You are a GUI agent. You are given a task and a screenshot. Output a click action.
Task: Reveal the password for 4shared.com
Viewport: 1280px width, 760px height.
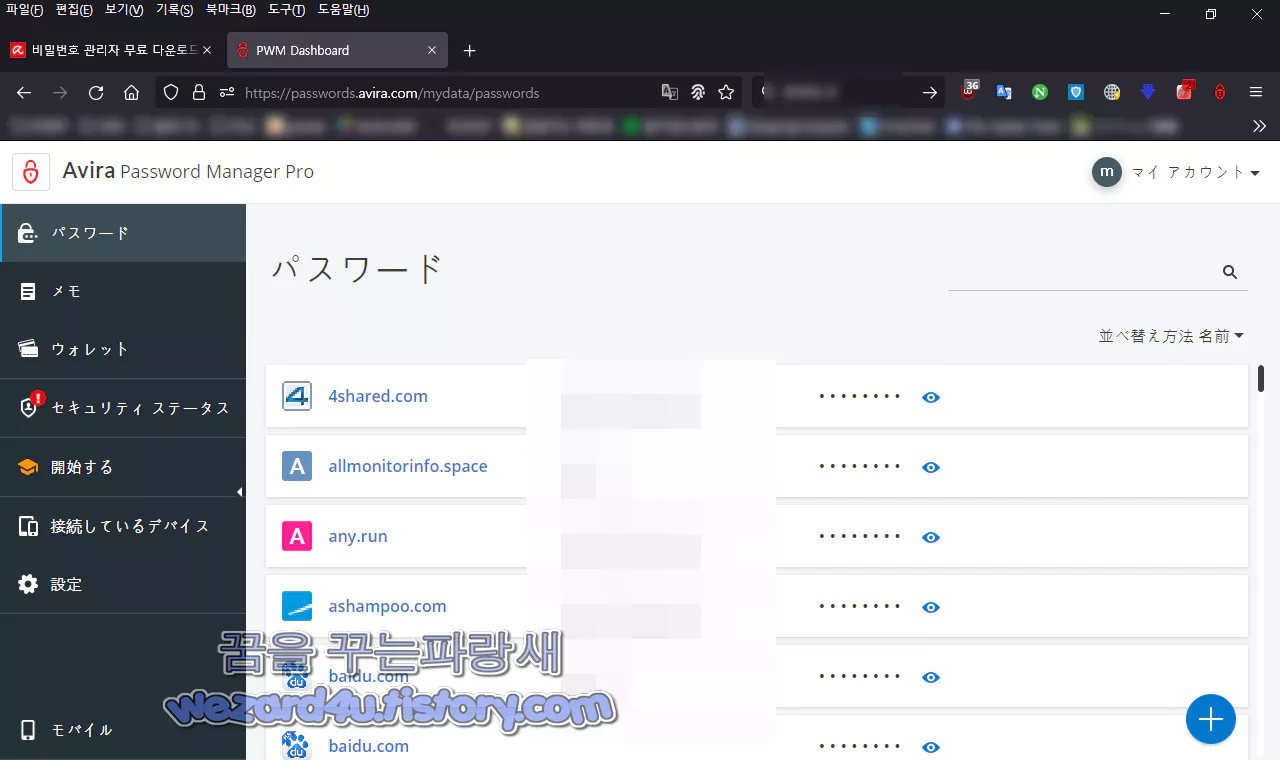click(x=930, y=397)
